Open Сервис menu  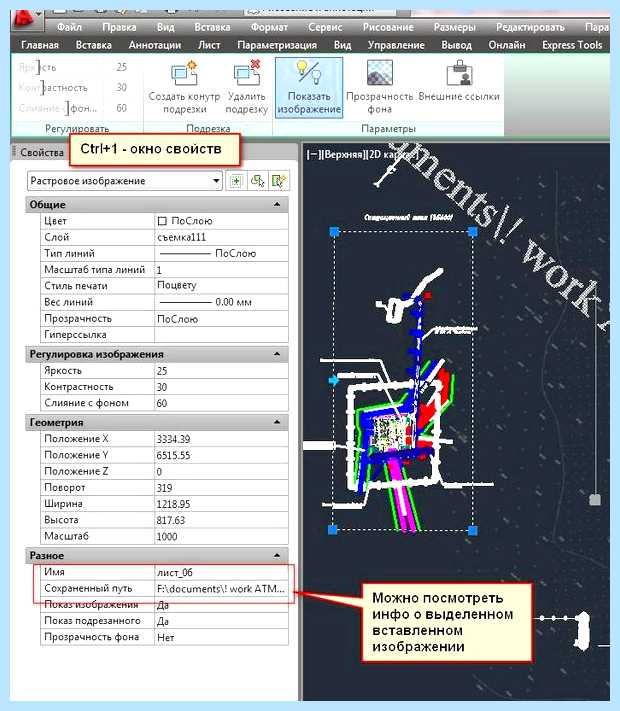[x=325, y=27]
